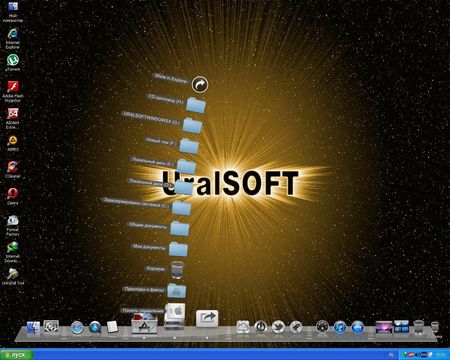Open Корзина trash can in the stack
The width and height of the screenshot is (450, 360).
pyautogui.click(x=177, y=270)
